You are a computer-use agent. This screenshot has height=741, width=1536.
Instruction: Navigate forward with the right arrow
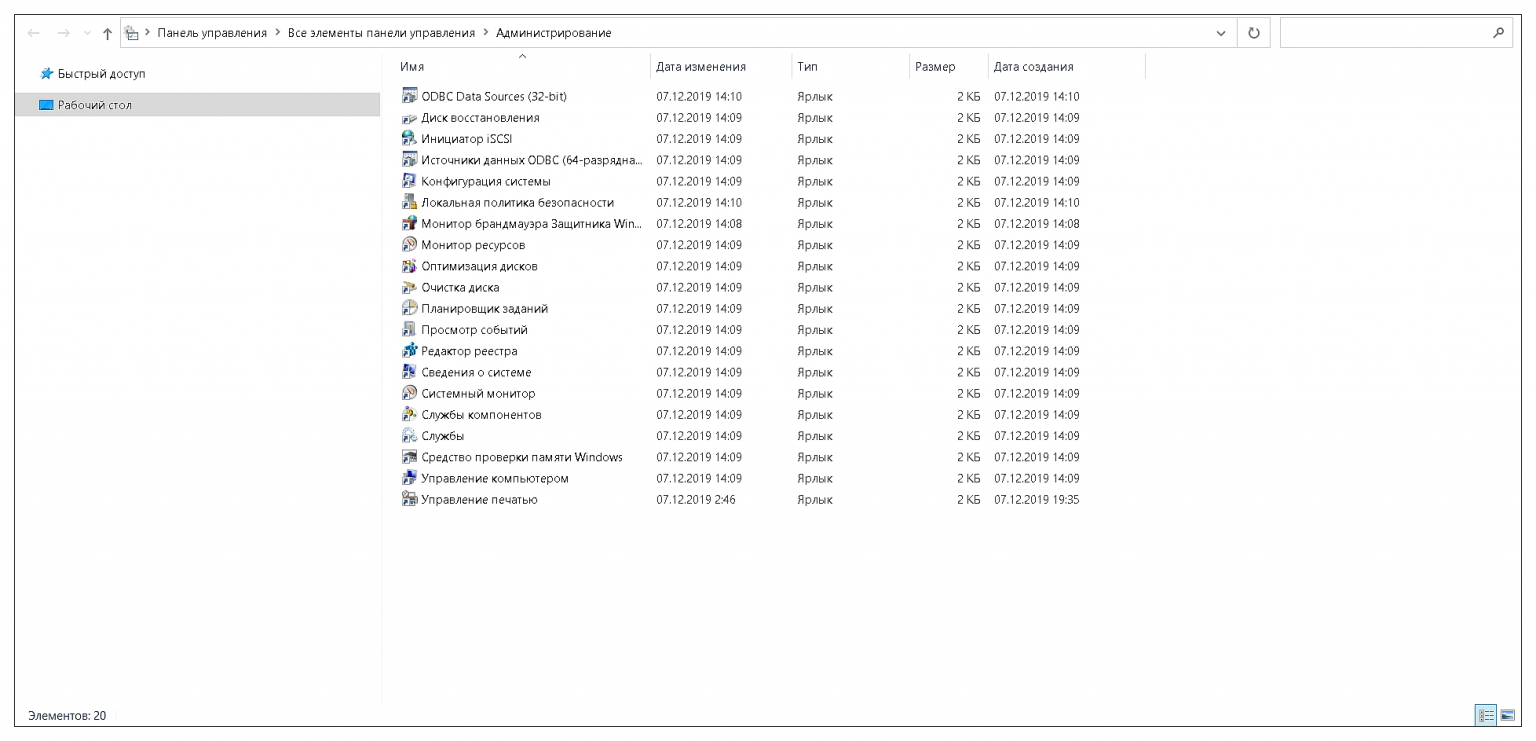(x=64, y=33)
